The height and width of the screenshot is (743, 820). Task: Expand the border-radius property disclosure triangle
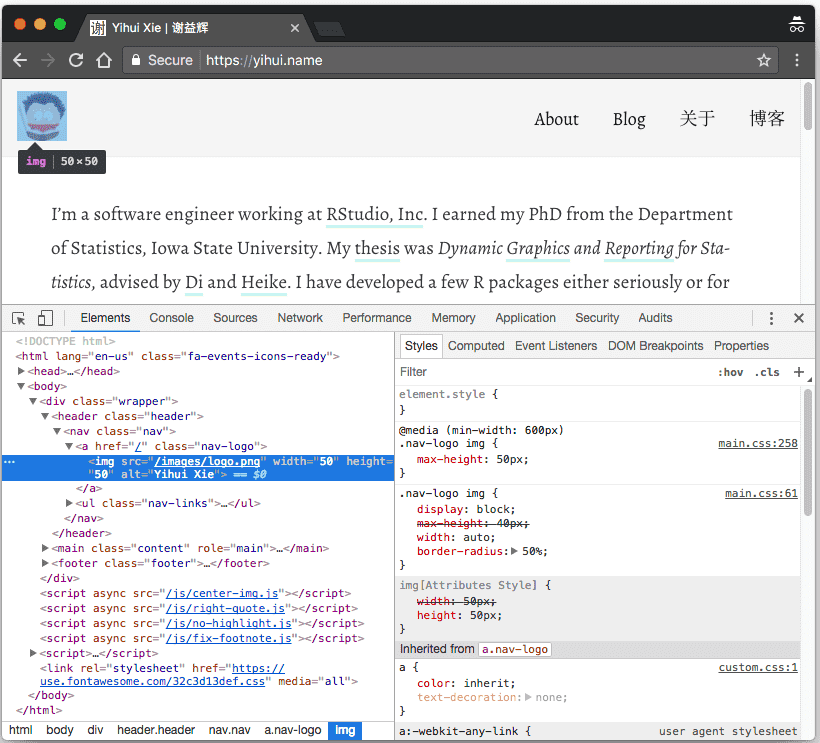click(513, 551)
